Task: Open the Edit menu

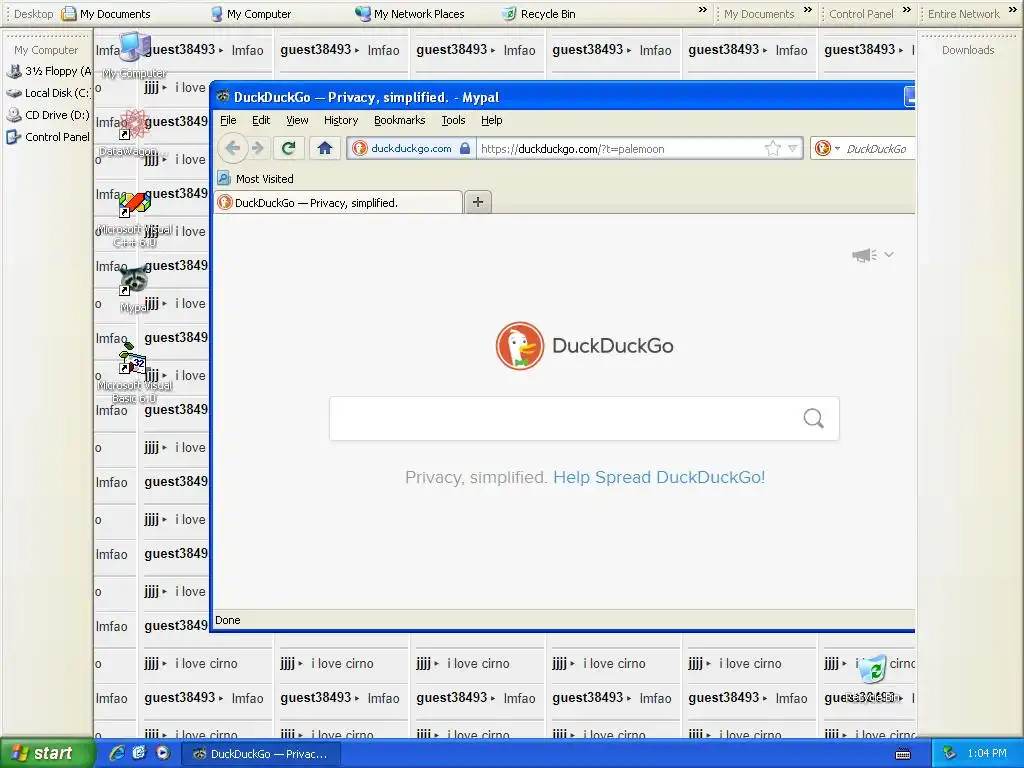Action: coord(261,120)
